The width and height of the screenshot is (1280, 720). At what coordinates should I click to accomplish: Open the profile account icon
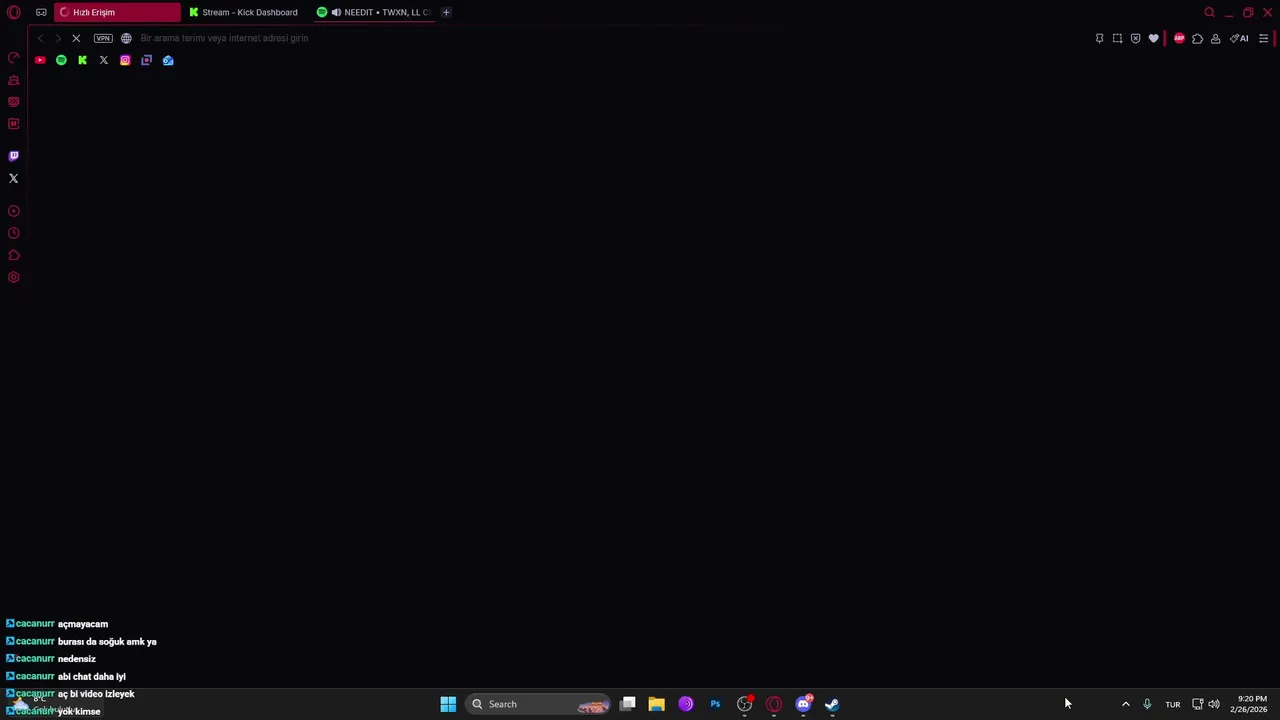(1215, 38)
